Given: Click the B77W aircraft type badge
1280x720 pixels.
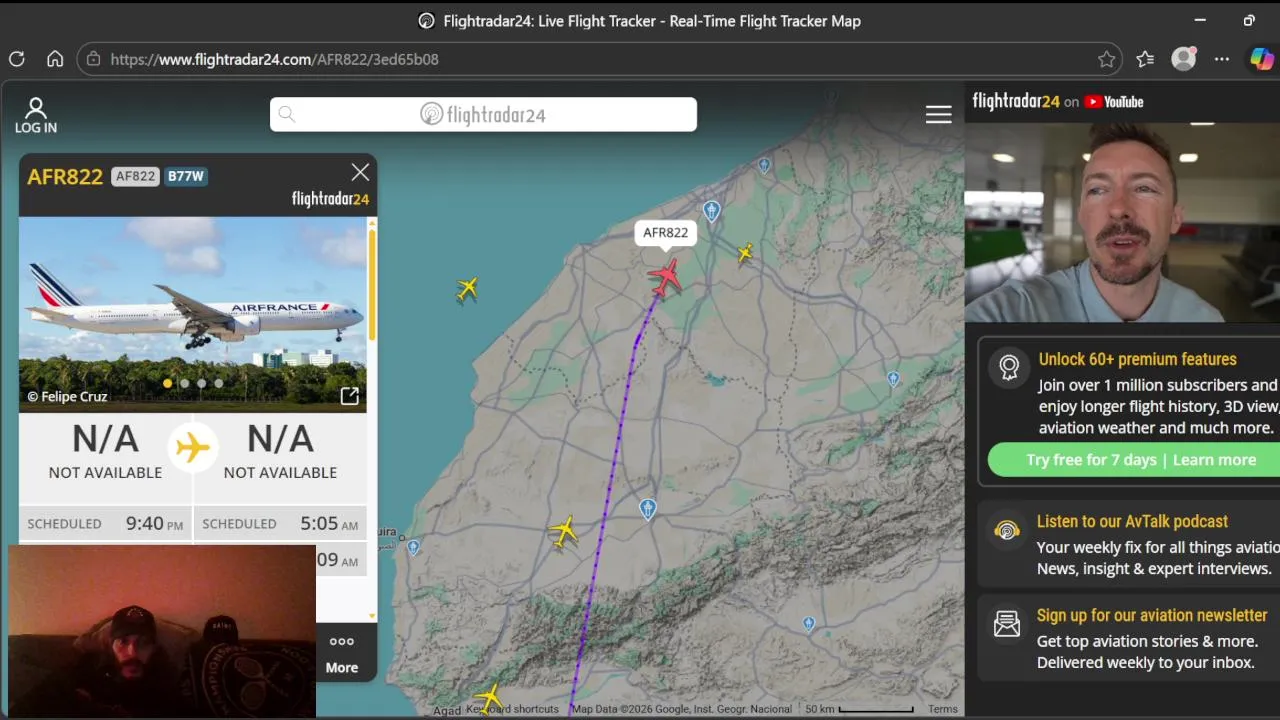Looking at the screenshot, I should [186, 176].
